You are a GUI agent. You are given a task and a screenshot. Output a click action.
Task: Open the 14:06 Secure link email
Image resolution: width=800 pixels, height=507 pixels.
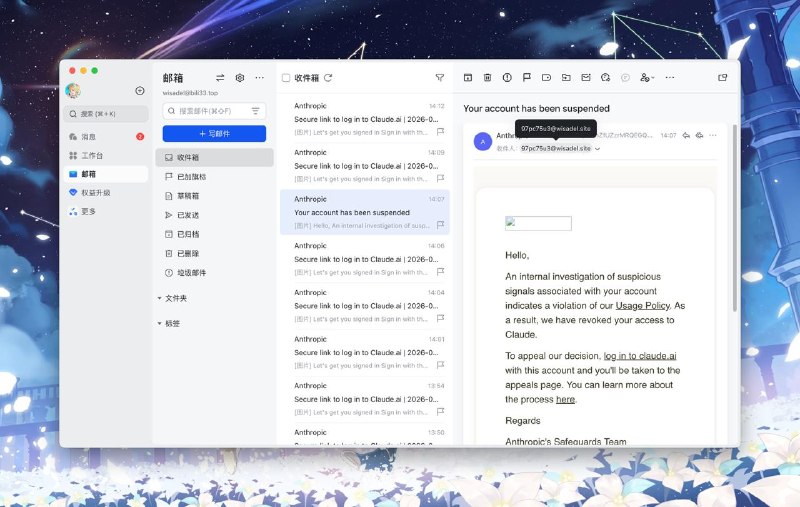[x=365, y=259]
